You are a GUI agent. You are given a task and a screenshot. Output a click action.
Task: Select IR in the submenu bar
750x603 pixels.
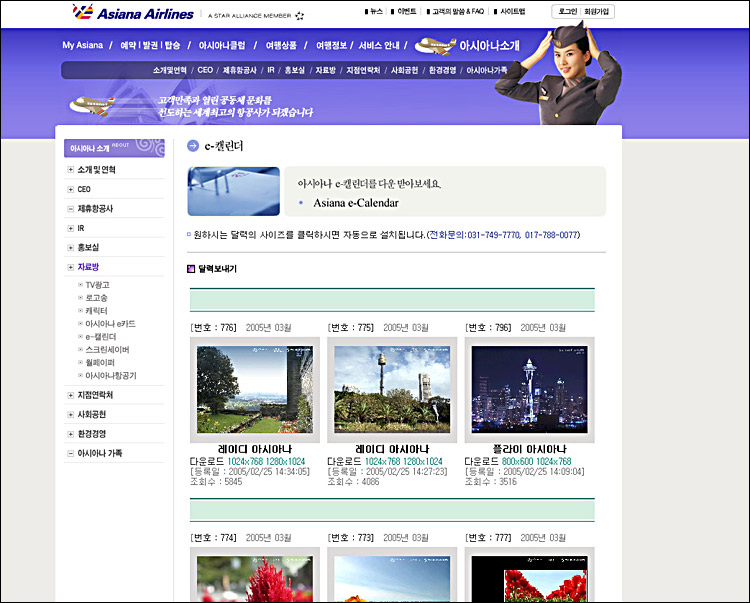coord(271,70)
